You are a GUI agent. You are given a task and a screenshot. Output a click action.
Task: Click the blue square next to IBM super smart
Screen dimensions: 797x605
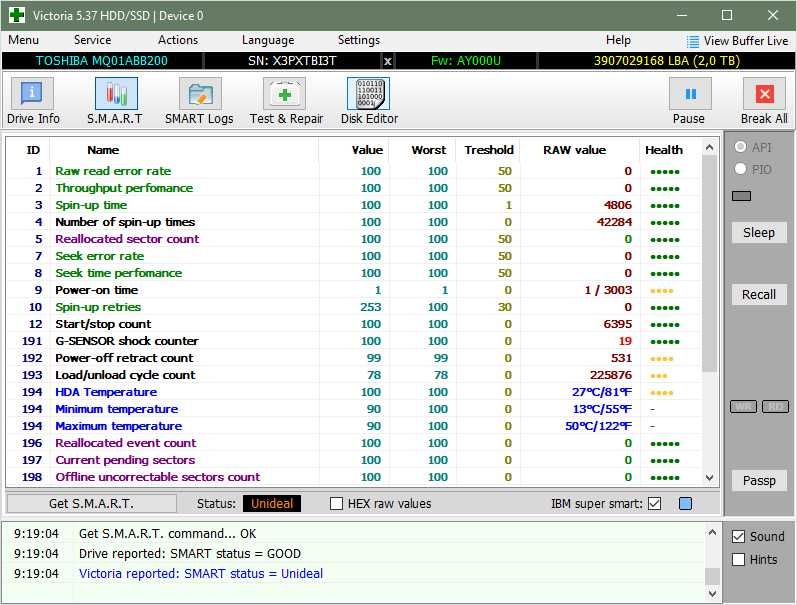click(x=685, y=504)
